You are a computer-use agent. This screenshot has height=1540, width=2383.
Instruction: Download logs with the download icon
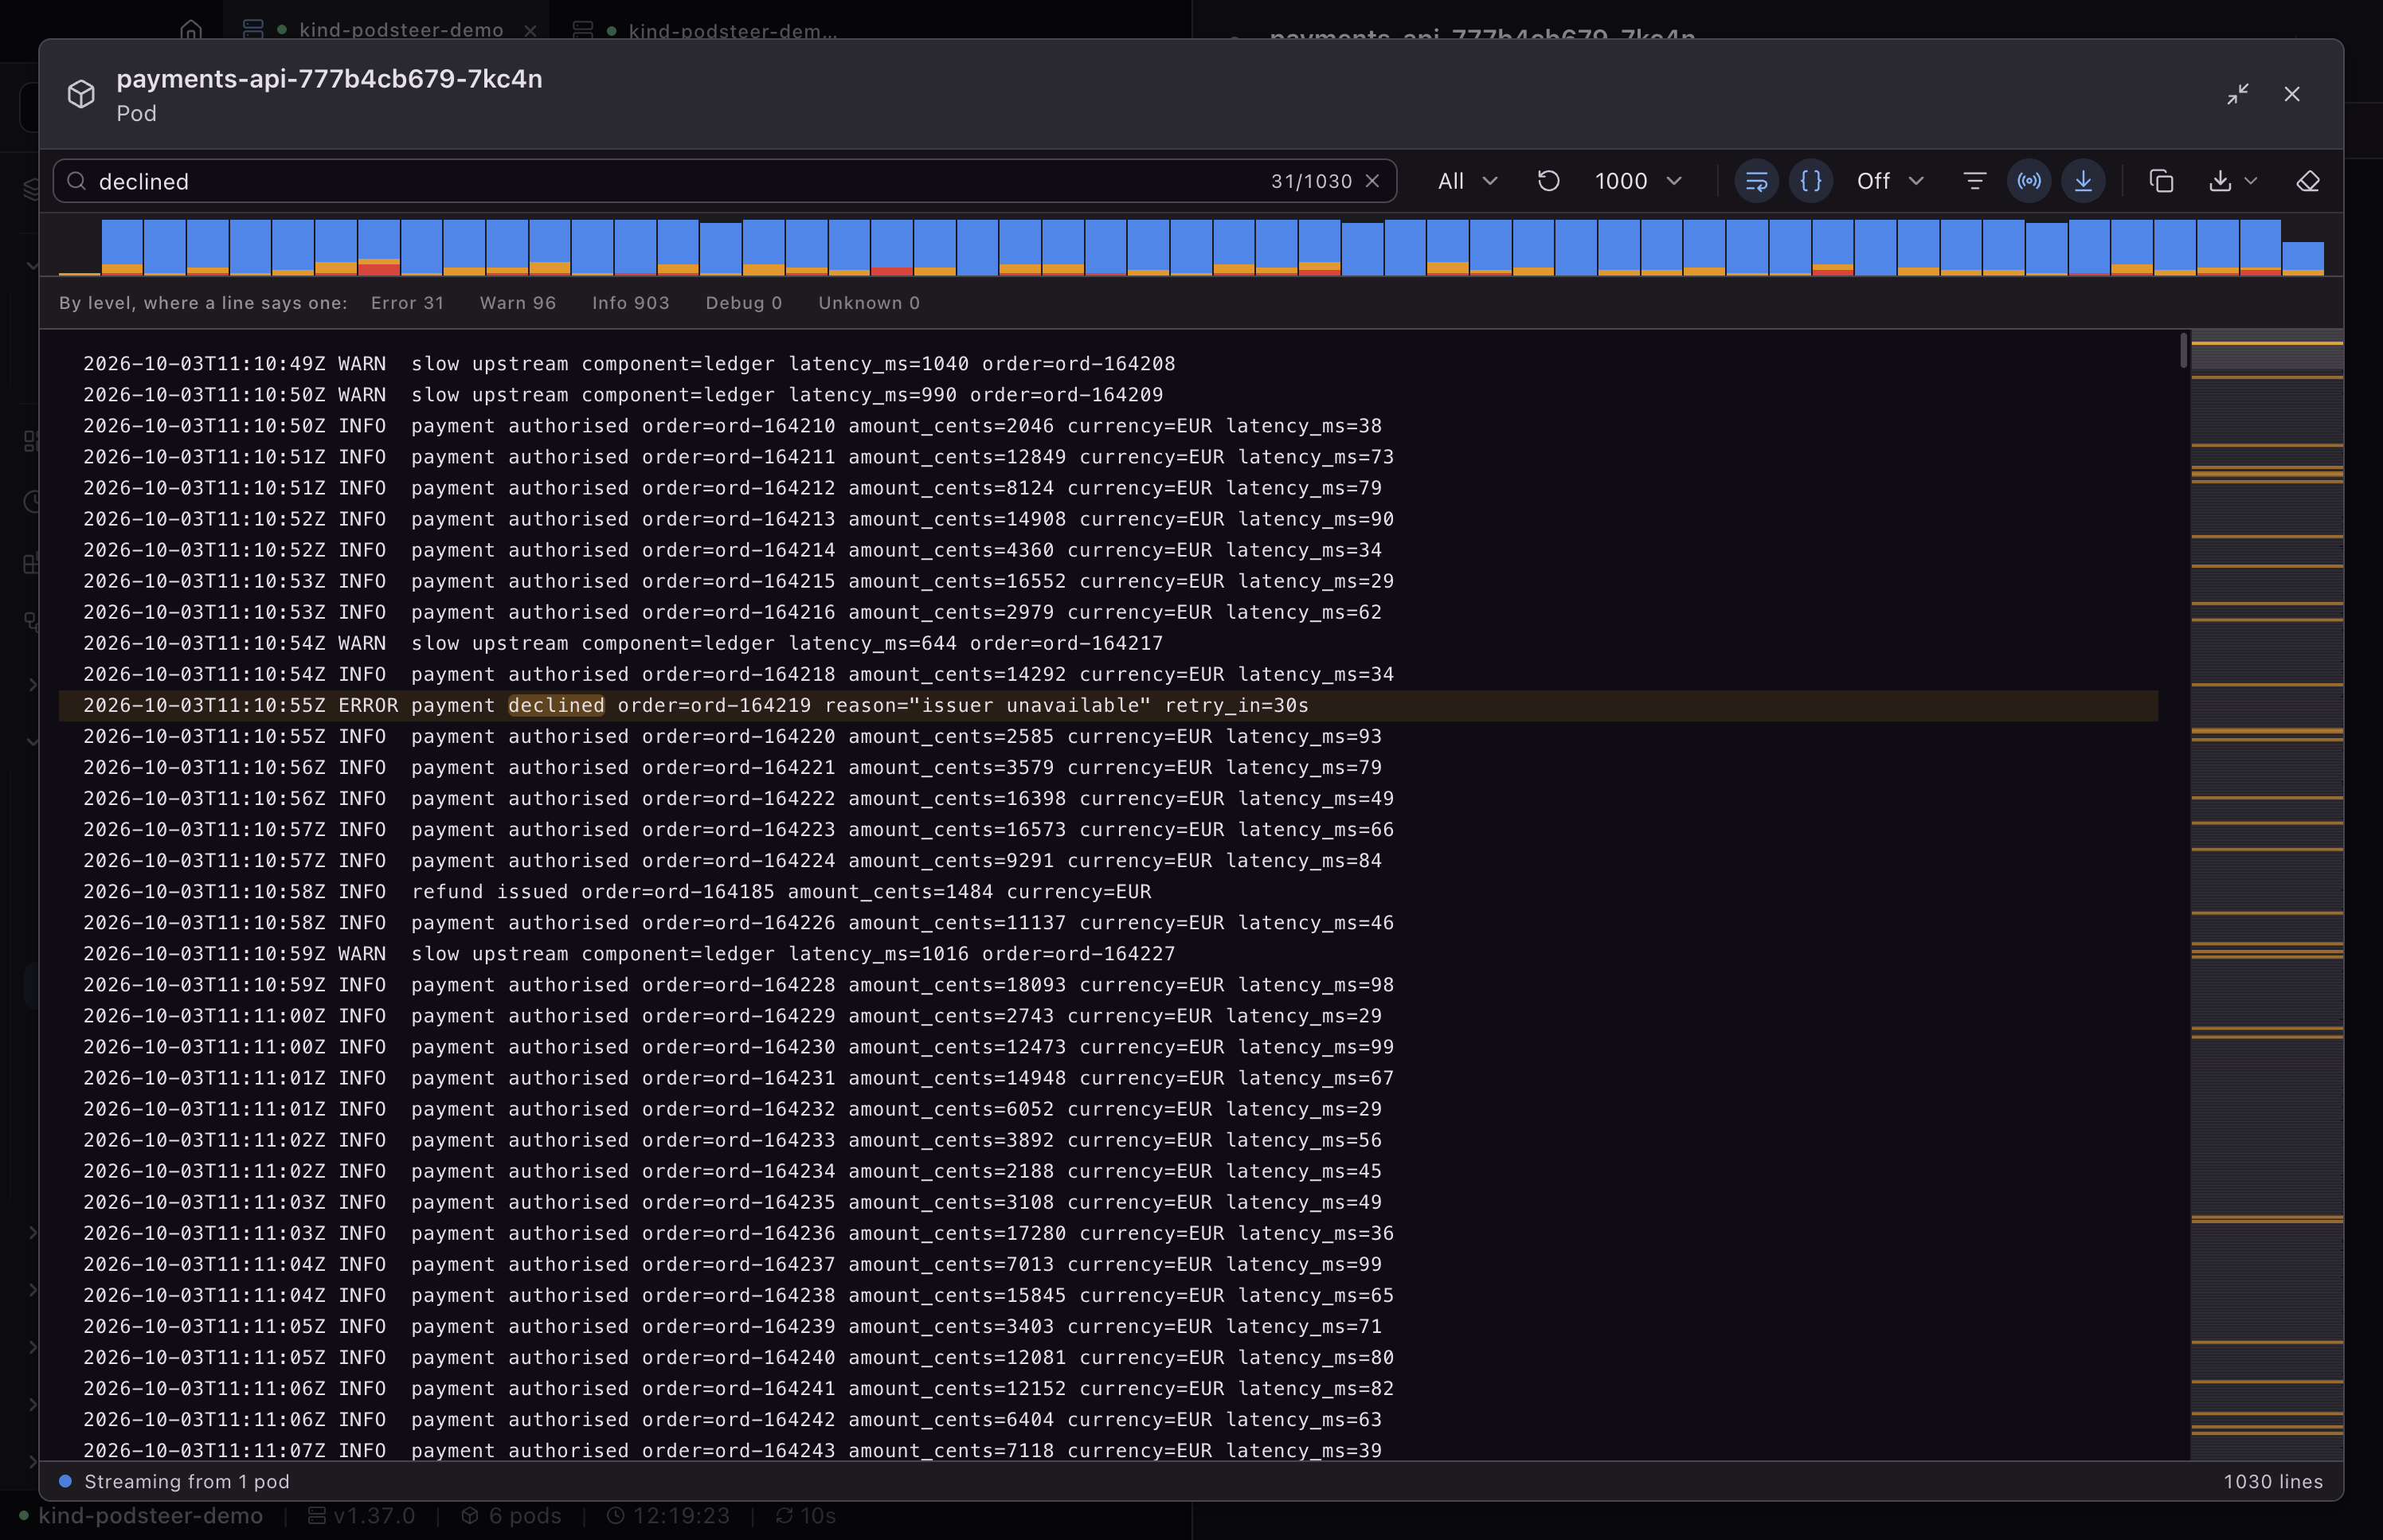point(2220,181)
